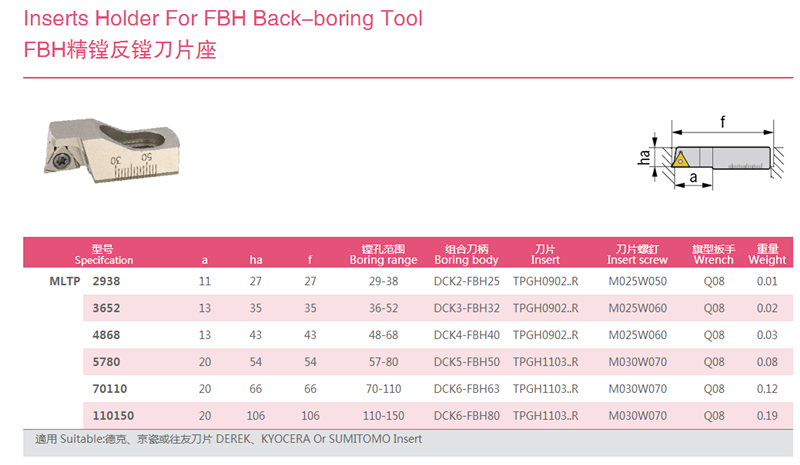Click boring body DCK4-FBH40

[x=466, y=335]
